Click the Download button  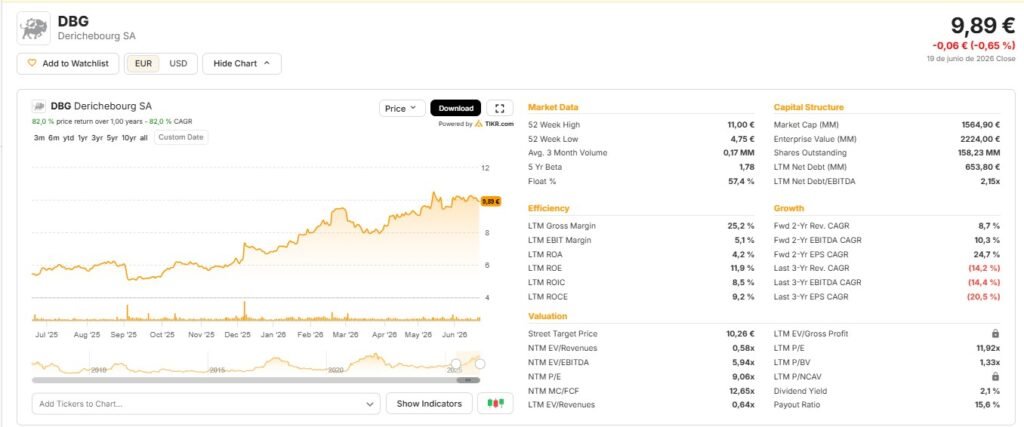point(456,108)
